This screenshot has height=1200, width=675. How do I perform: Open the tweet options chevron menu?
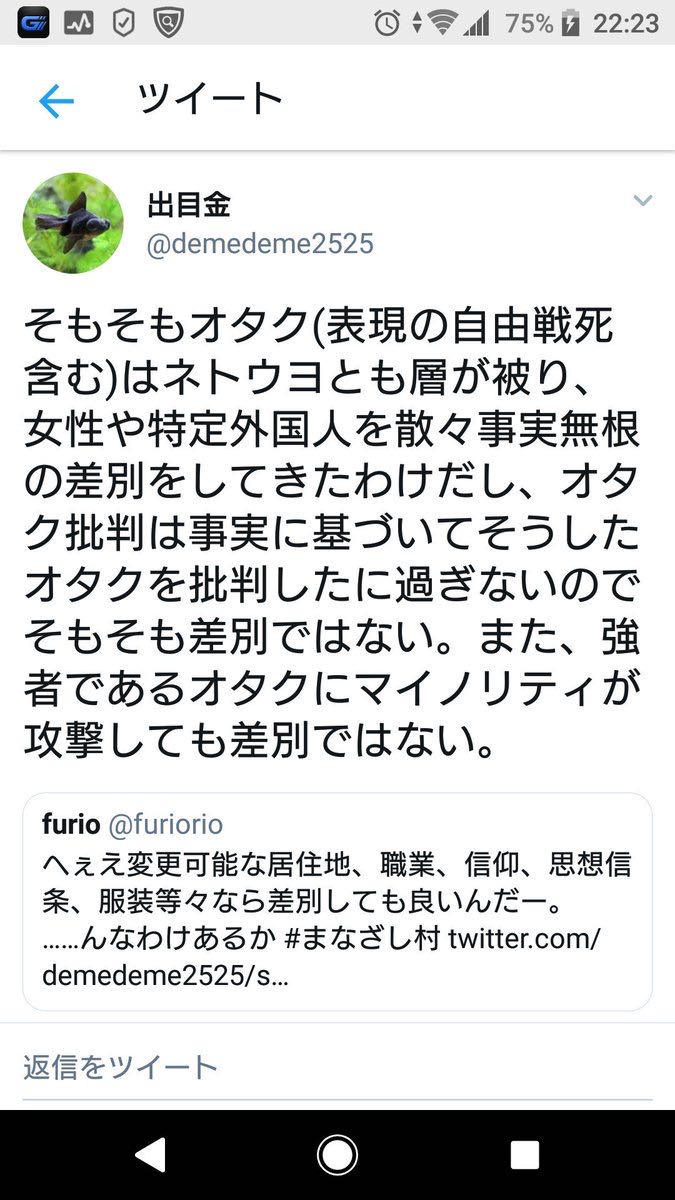(643, 201)
